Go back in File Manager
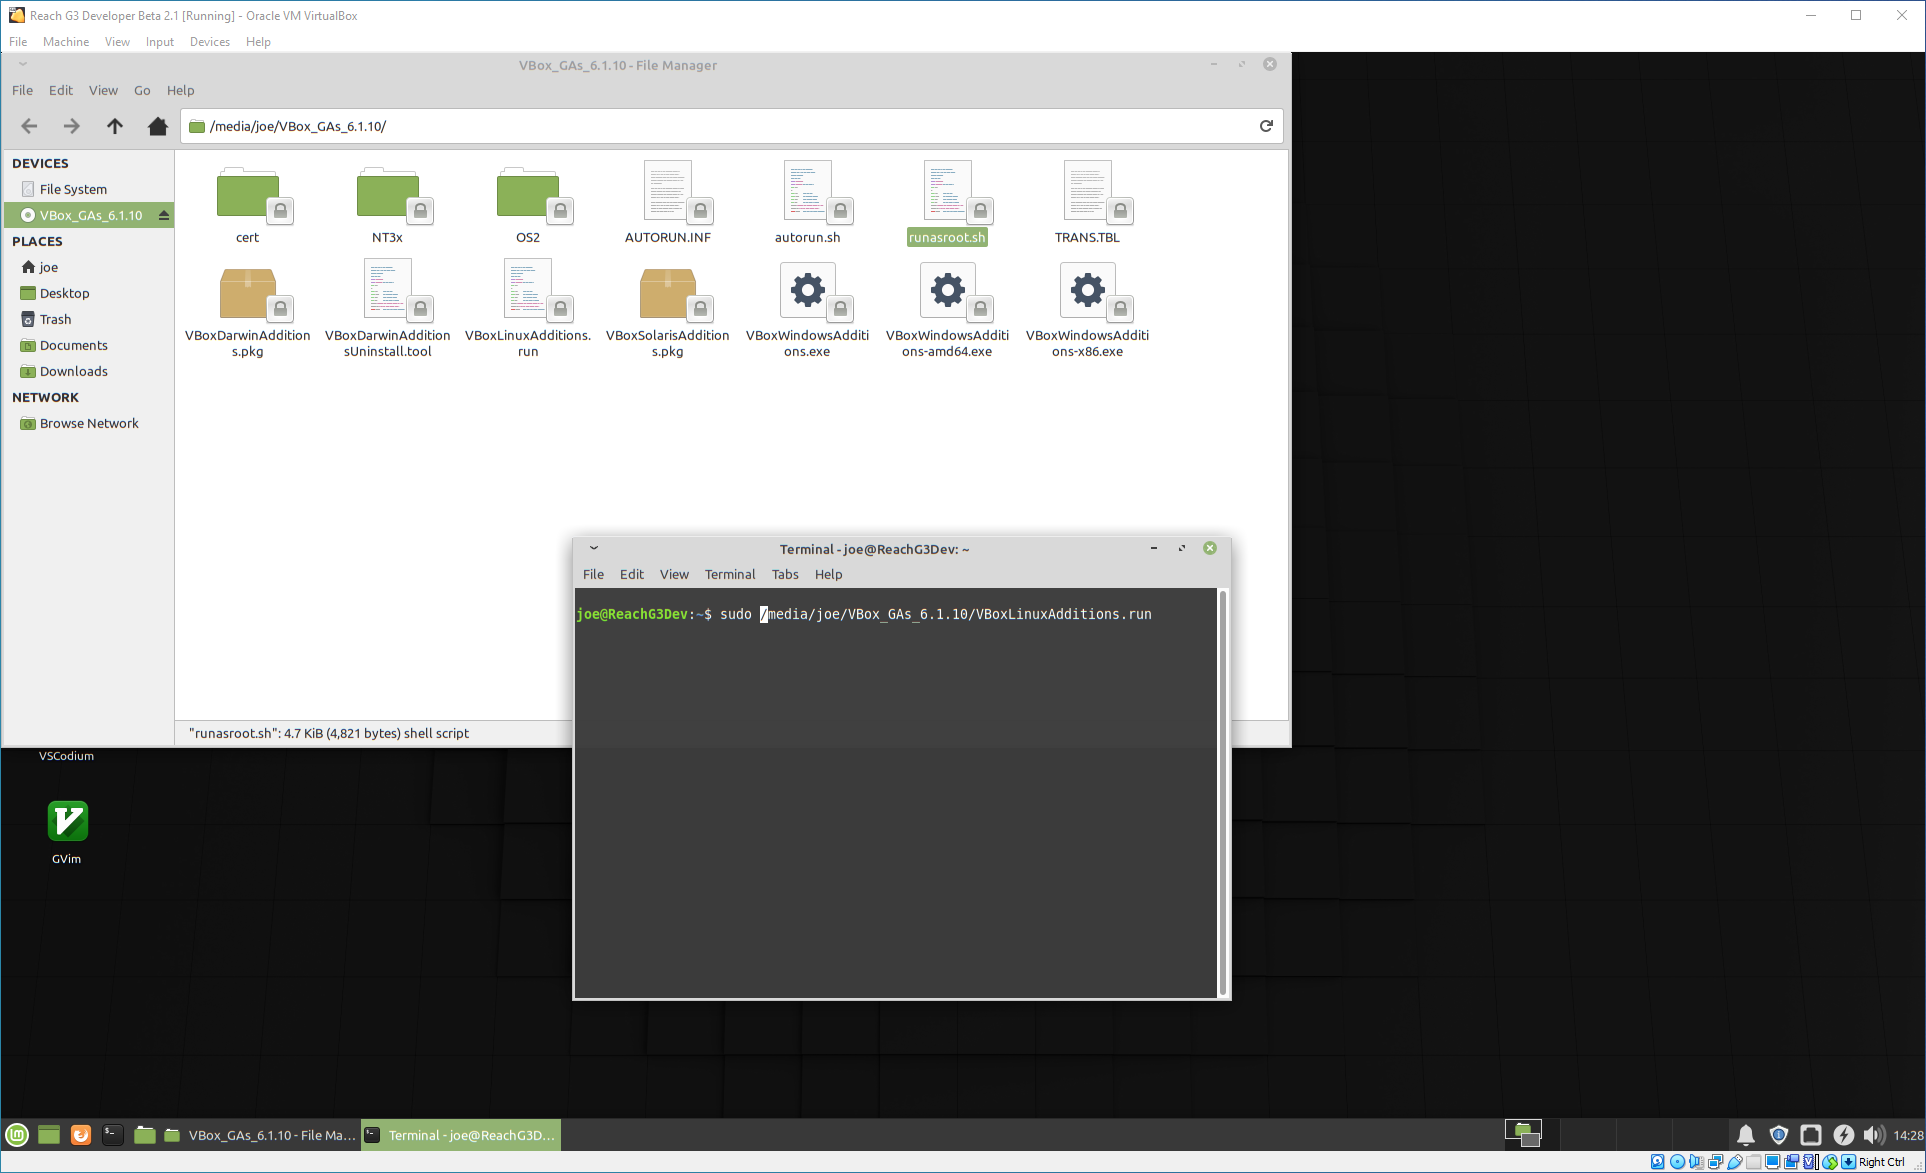Image resolution: width=1926 pixels, height=1173 pixels. [x=29, y=126]
